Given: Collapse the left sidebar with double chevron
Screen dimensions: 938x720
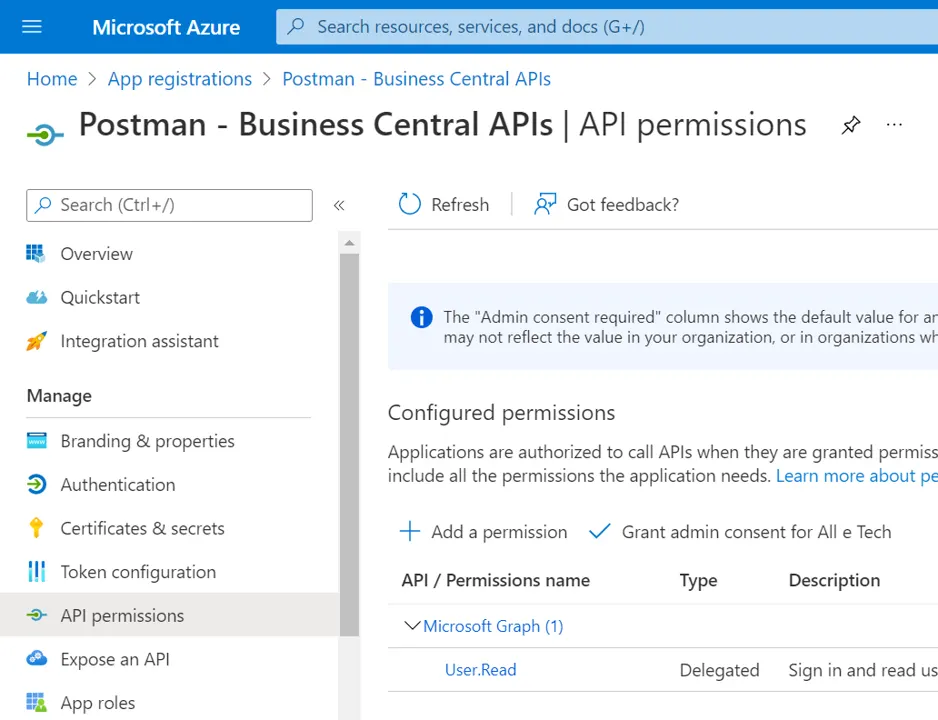Looking at the screenshot, I should pos(339,205).
